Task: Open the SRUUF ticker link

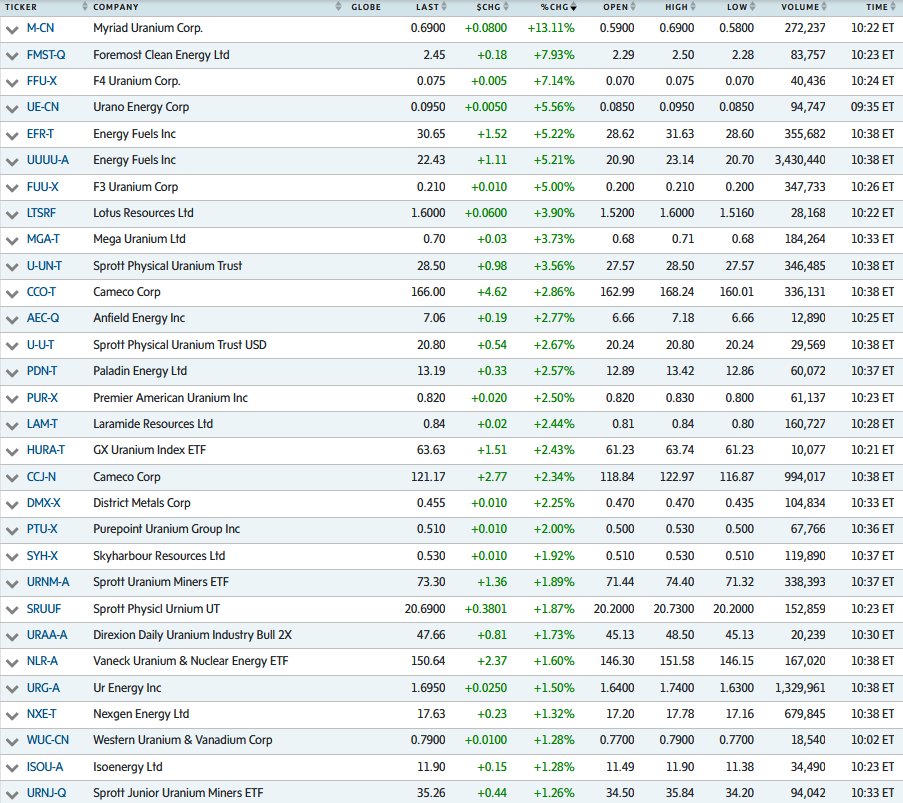Action: [44, 608]
